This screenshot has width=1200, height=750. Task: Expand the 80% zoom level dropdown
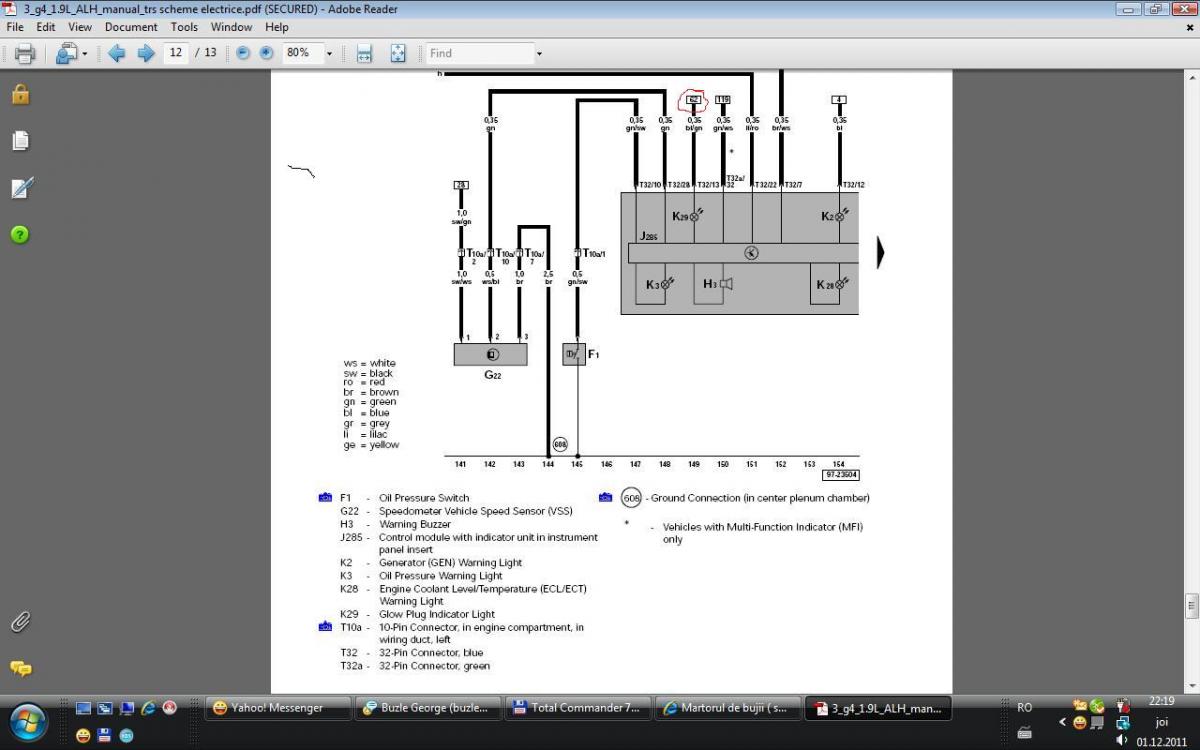click(329, 54)
